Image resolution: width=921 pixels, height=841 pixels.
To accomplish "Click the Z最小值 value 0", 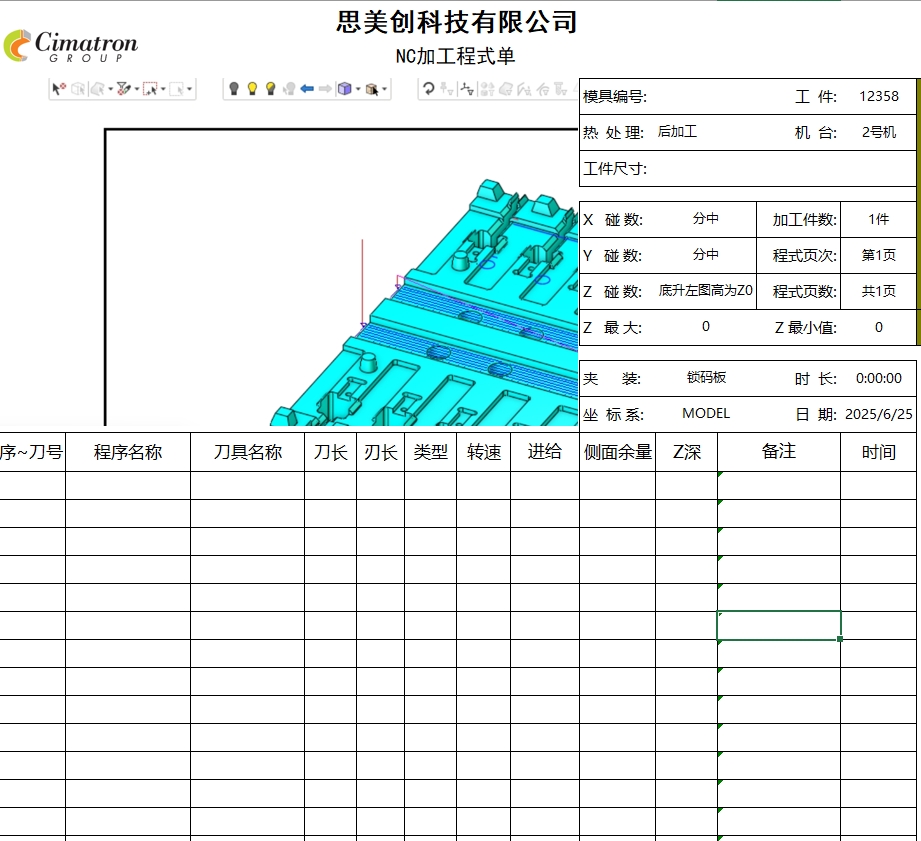I will (x=879, y=327).
